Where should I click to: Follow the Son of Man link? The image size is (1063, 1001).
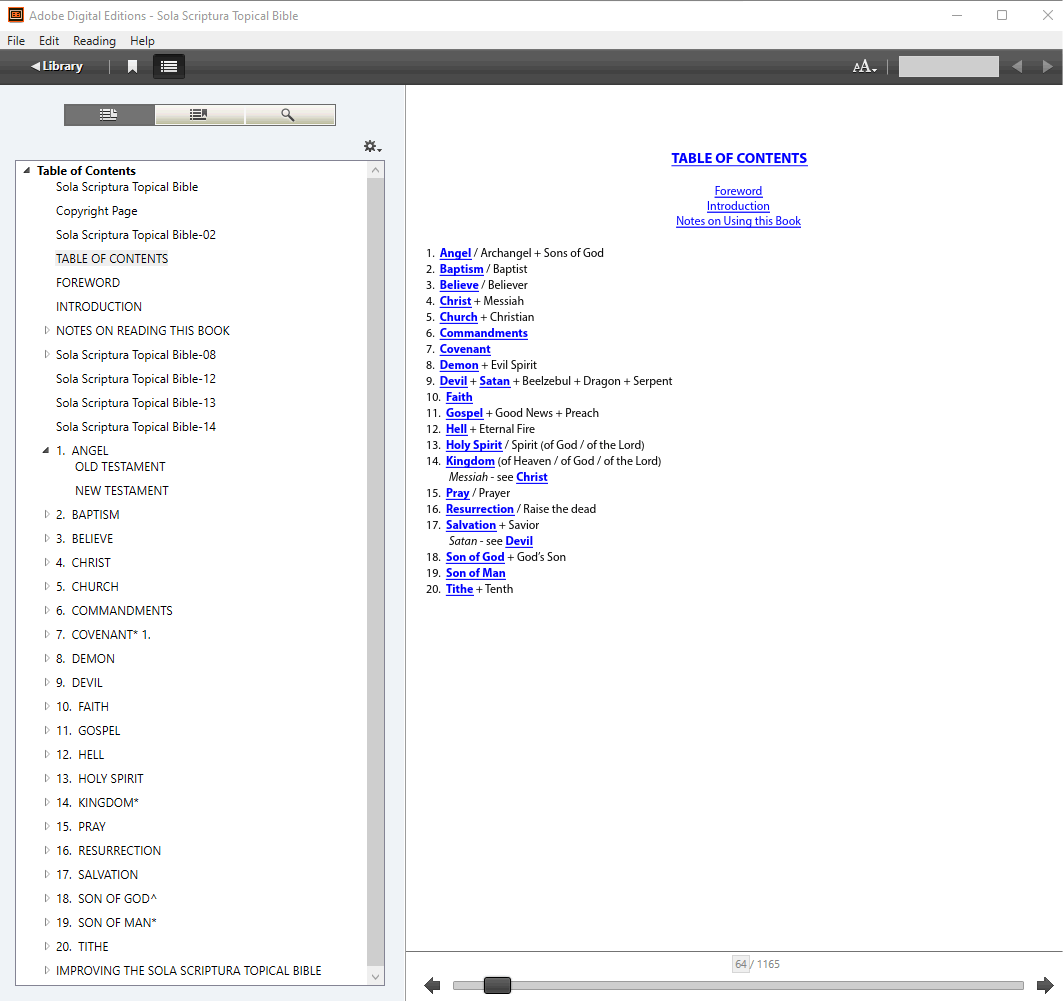(x=475, y=573)
